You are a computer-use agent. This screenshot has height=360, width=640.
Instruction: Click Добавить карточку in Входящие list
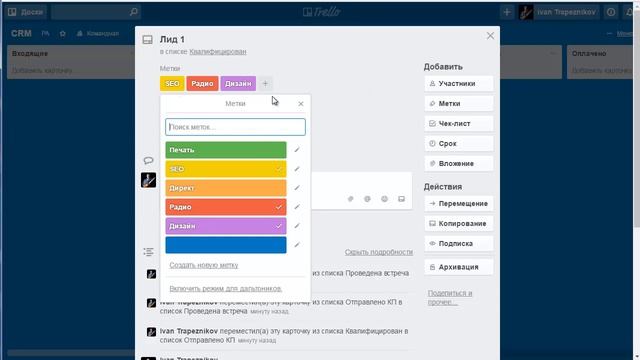pos(42,70)
